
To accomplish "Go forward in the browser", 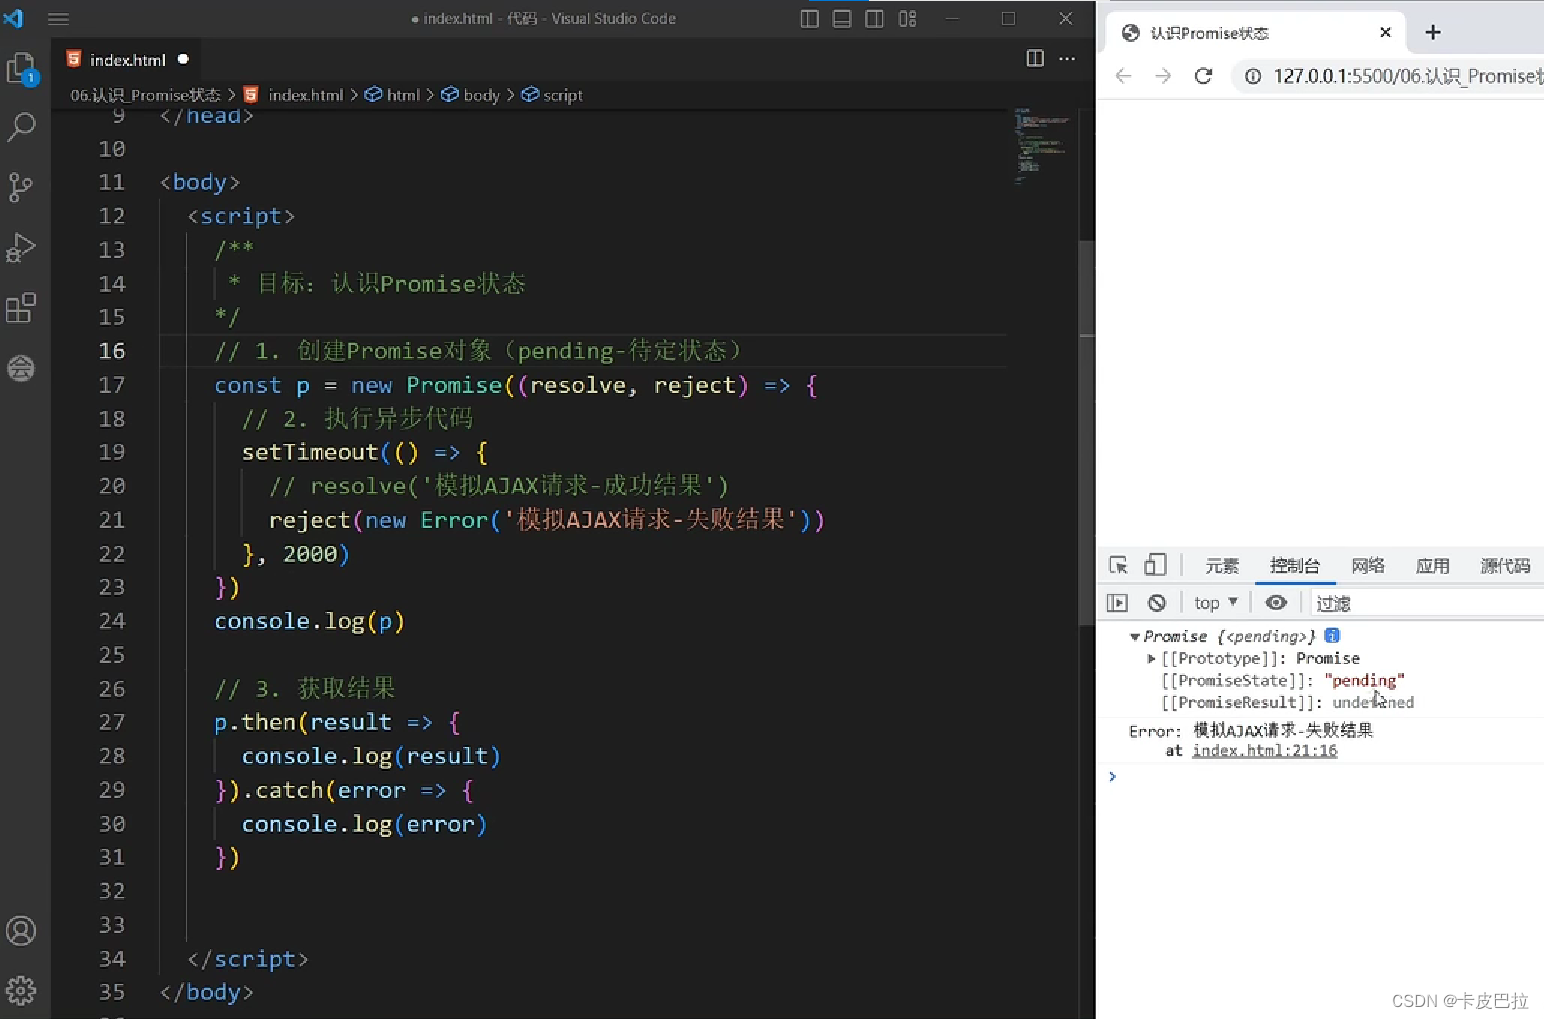I will [1163, 76].
